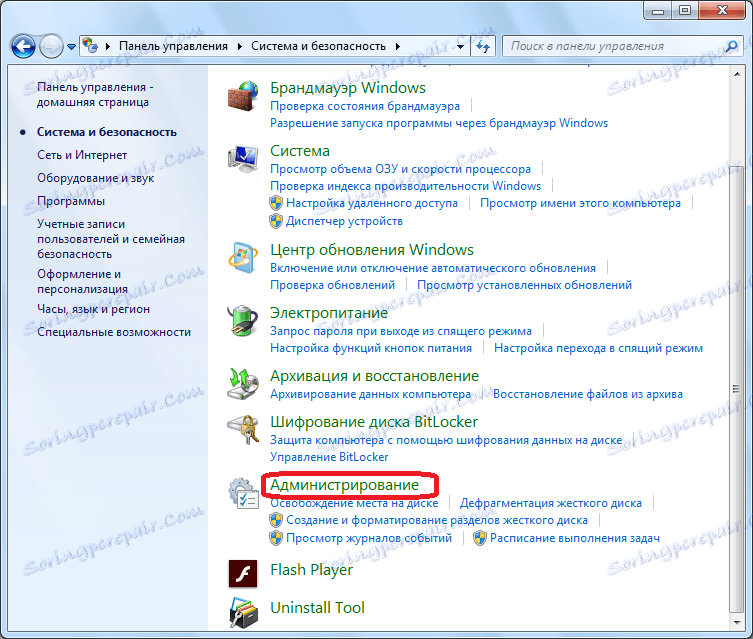753x639 pixels.
Task: Click Архивирование данных компьютера link
Action: point(370,395)
